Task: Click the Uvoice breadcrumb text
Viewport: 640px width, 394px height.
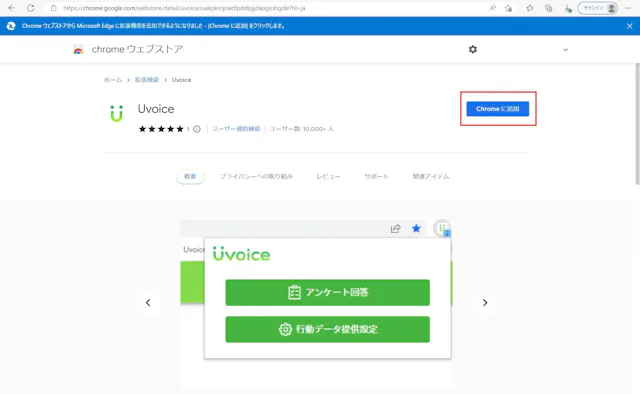Action: tap(181, 80)
